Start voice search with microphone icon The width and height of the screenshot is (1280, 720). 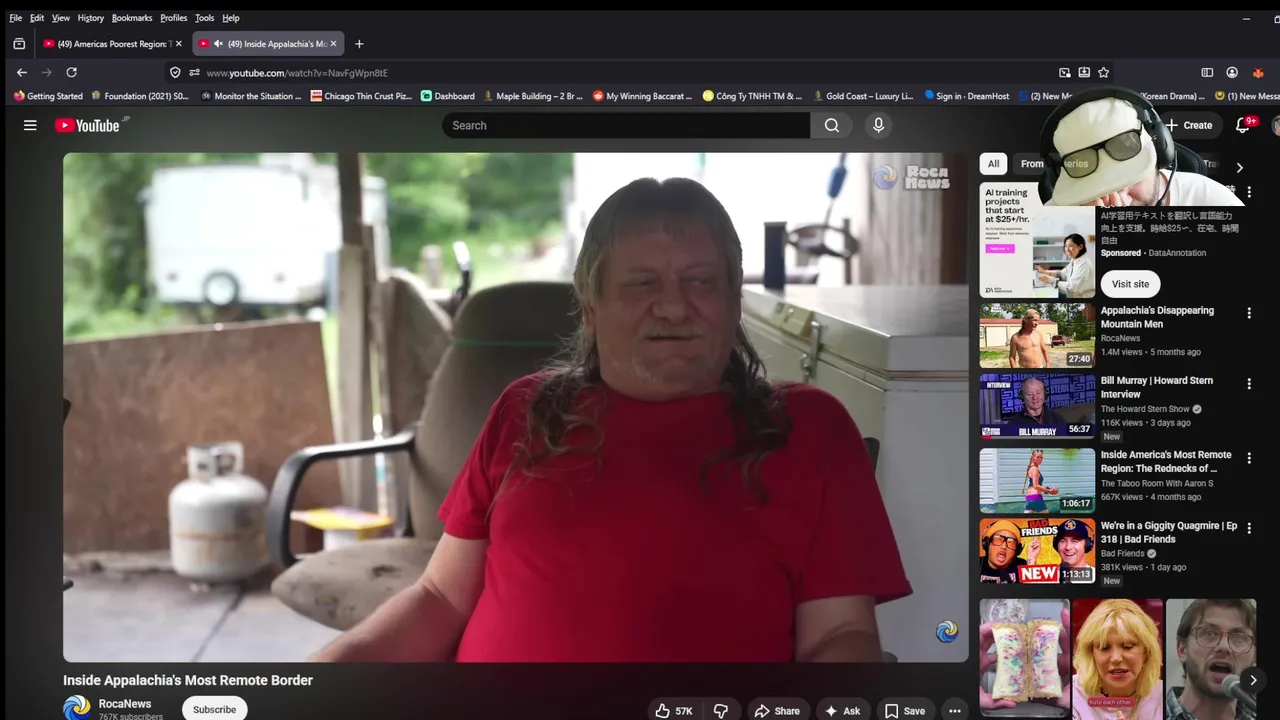[878, 125]
